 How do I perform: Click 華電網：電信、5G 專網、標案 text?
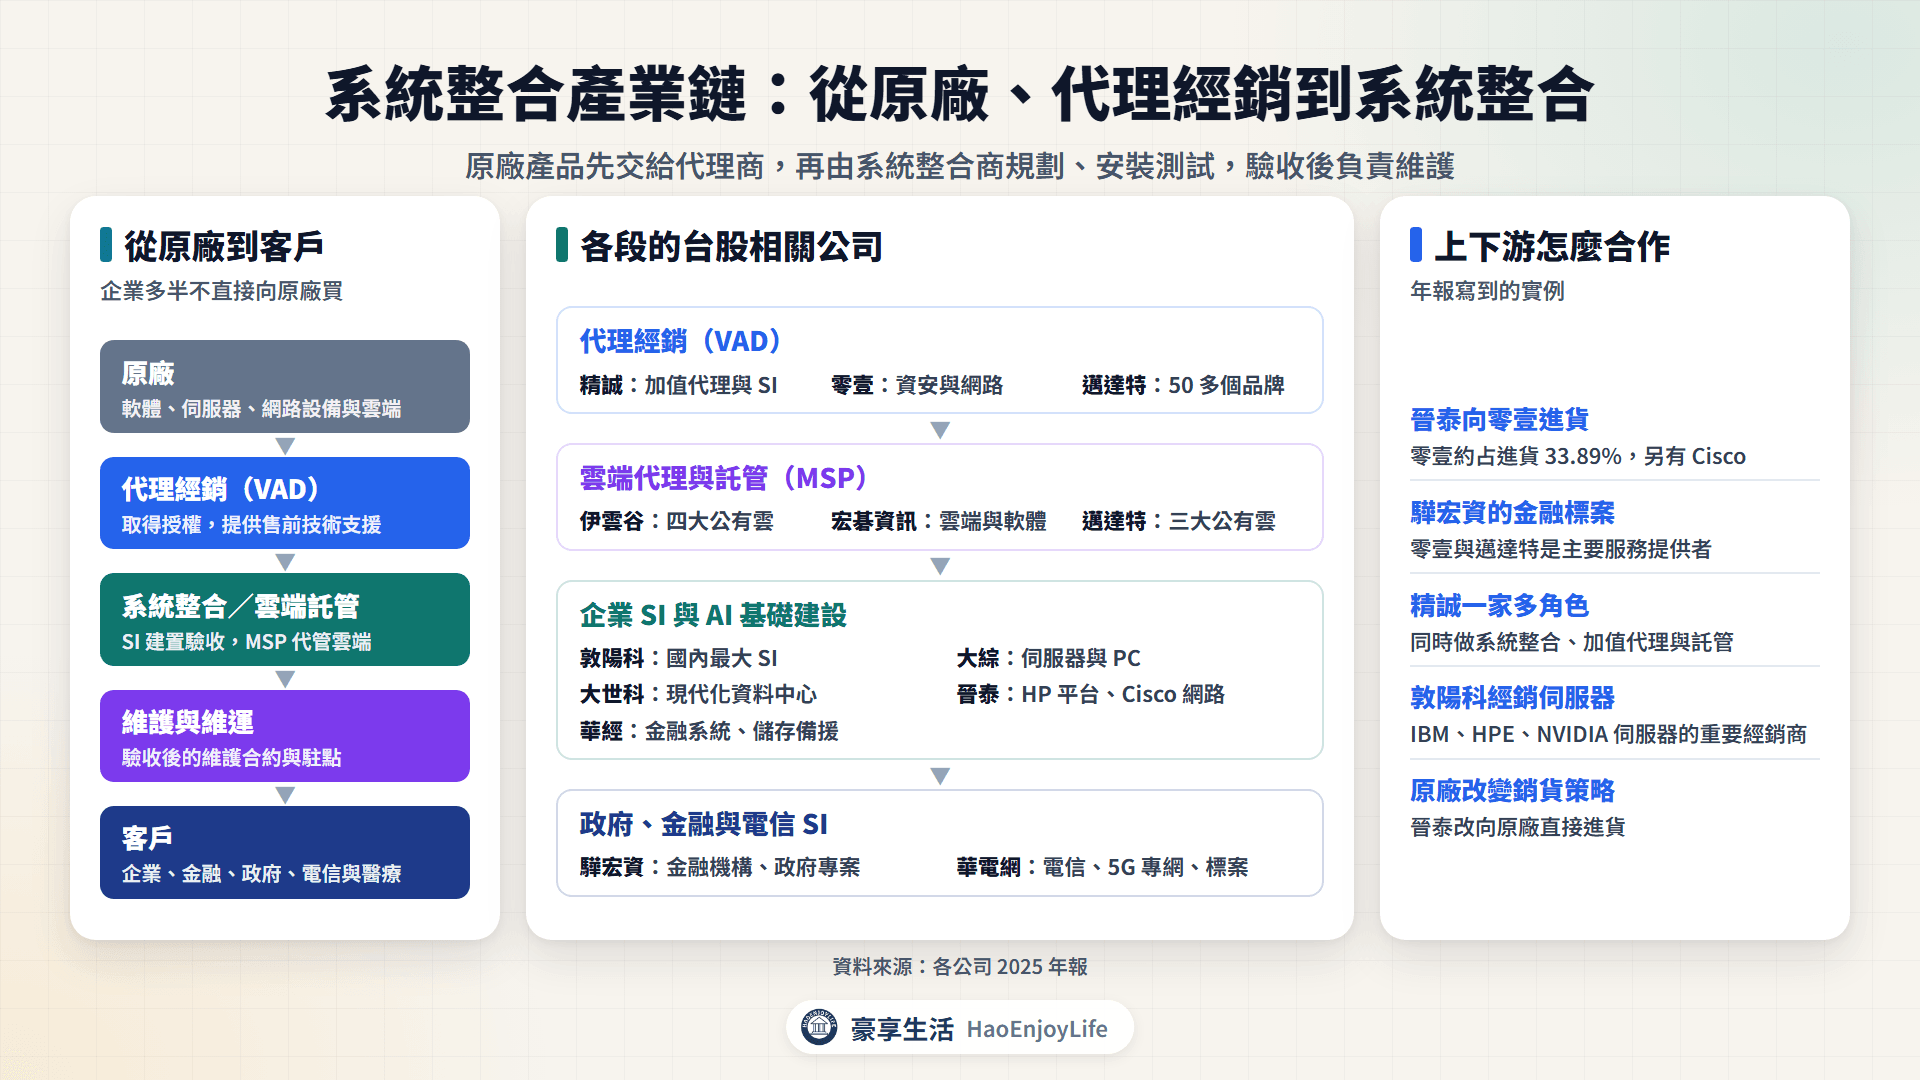[1102, 867]
